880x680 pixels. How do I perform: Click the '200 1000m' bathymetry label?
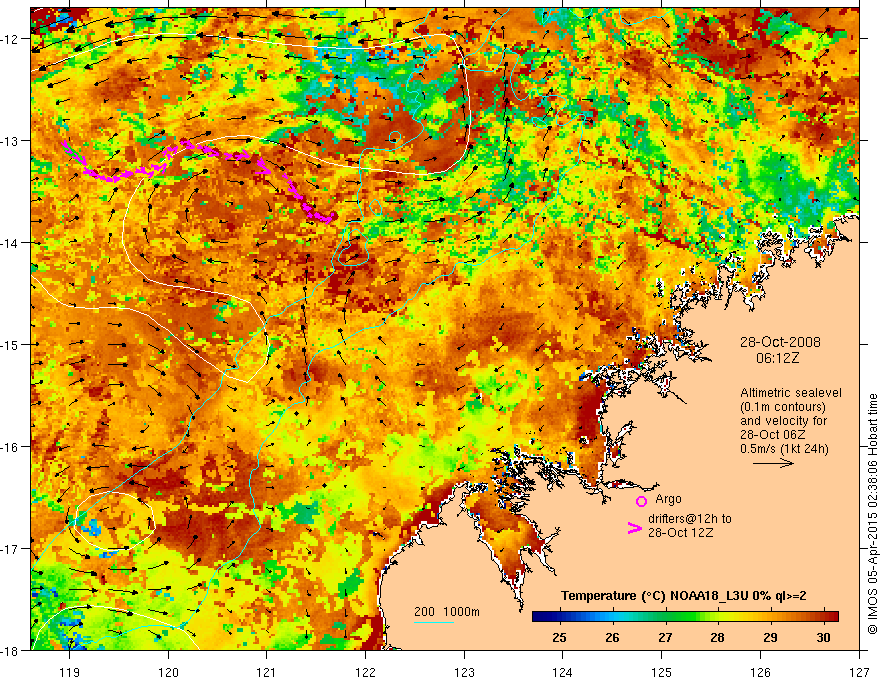pos(447,612)
